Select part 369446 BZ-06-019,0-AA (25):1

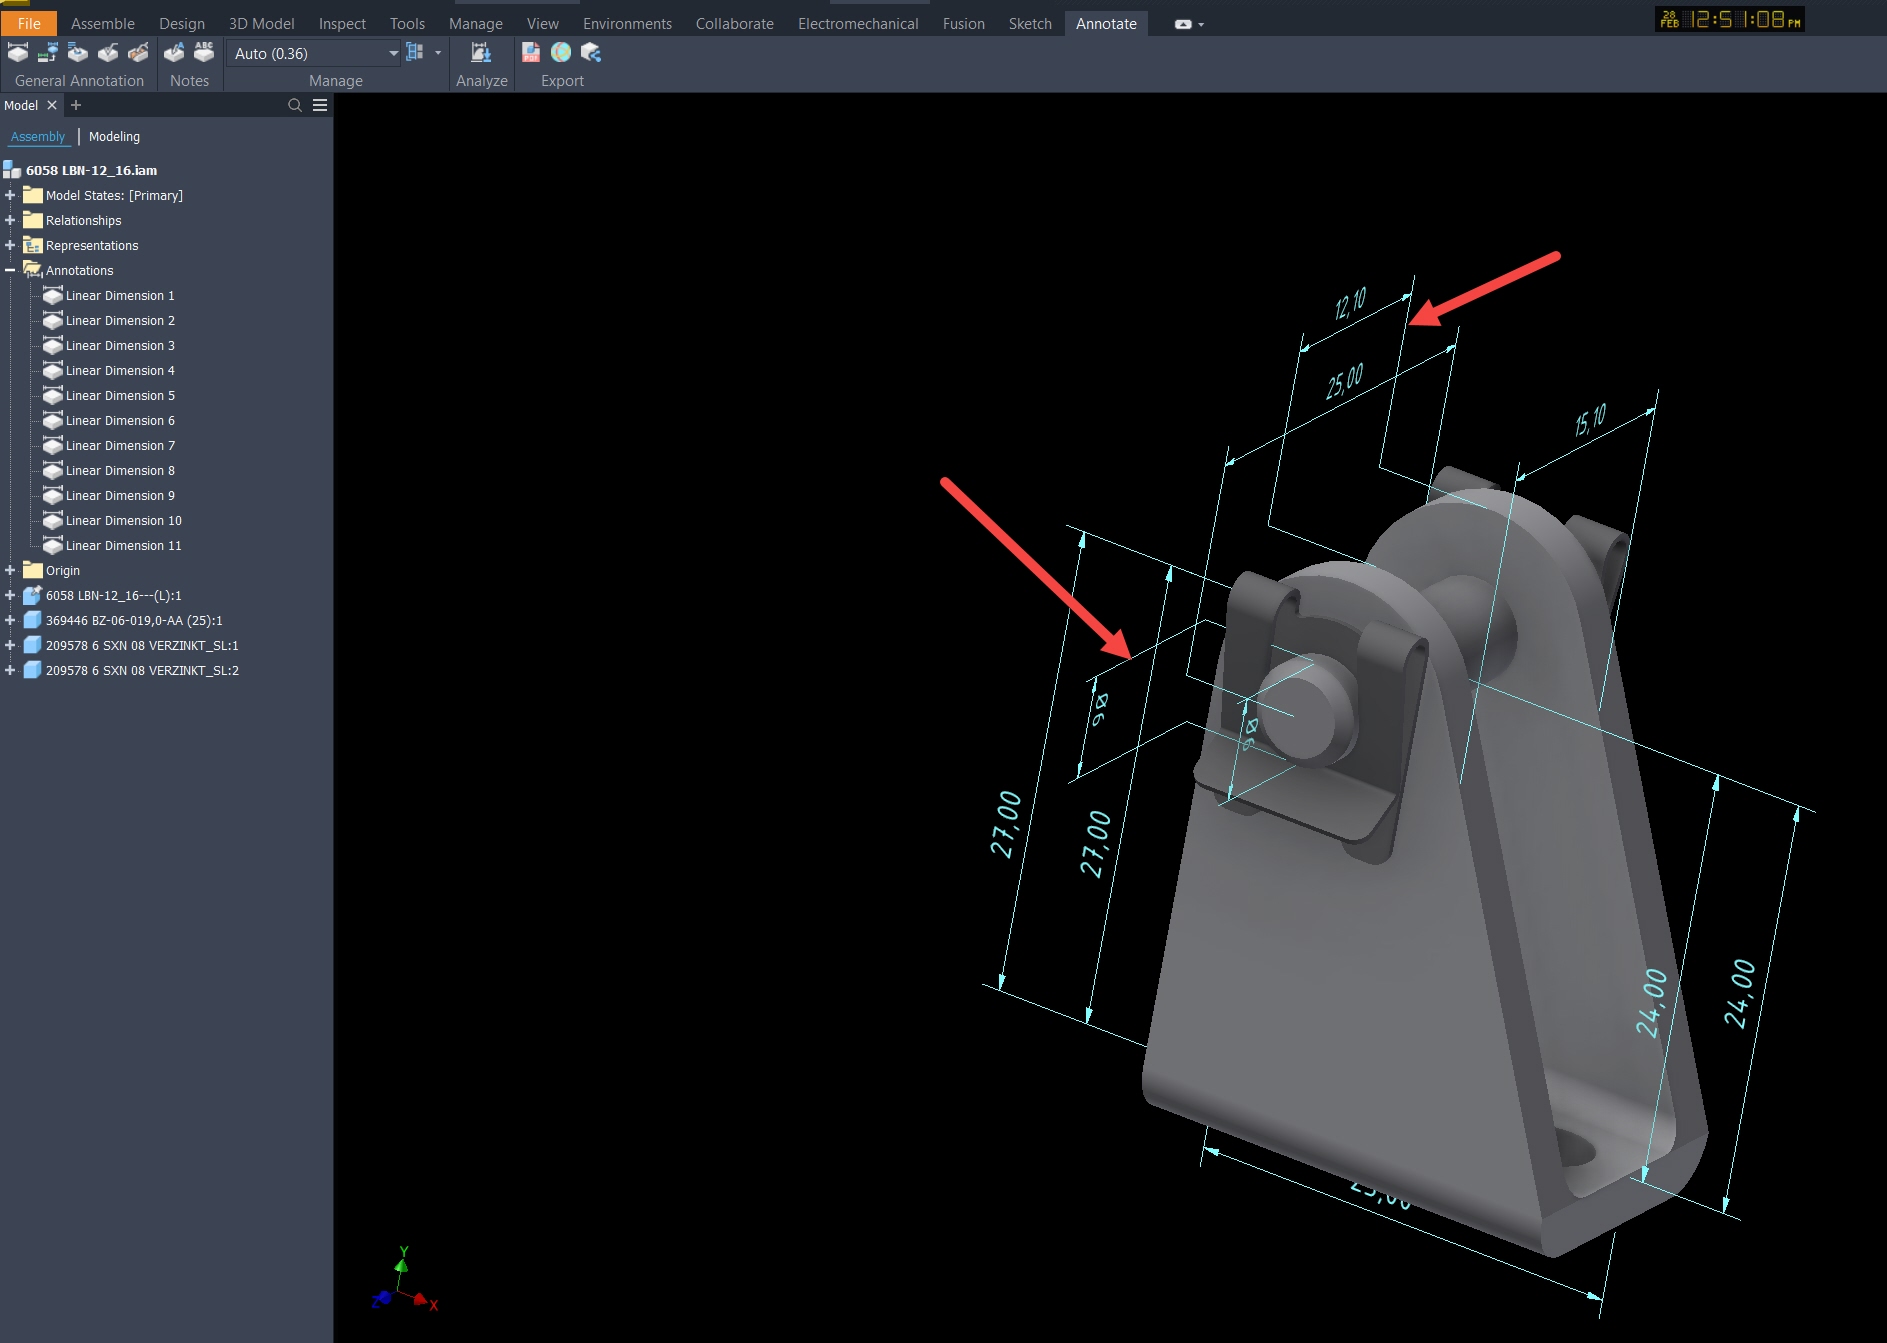134,621
